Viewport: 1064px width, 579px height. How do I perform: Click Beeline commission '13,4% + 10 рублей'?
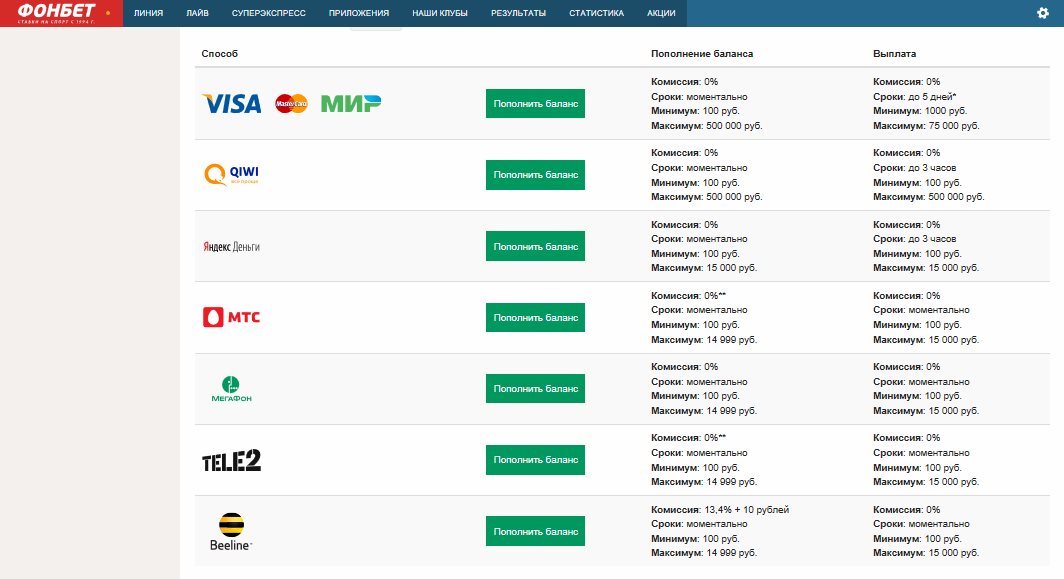point(746,510)
